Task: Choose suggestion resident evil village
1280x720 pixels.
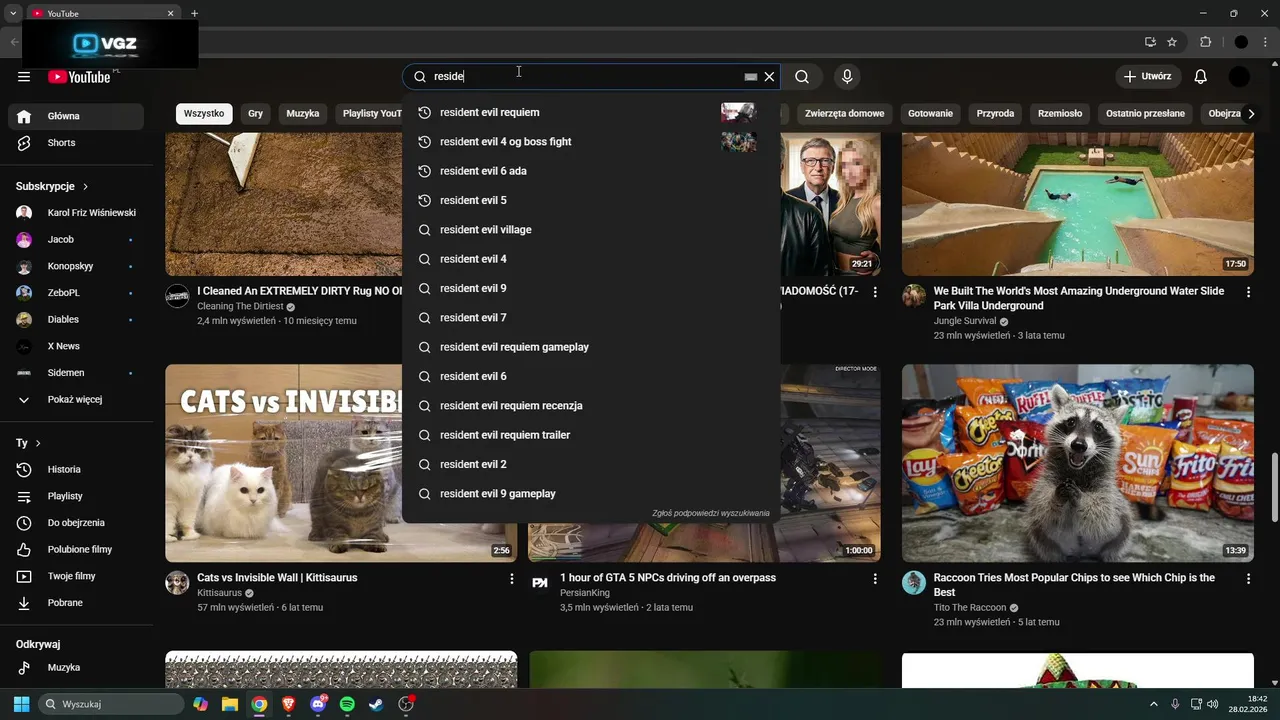Action: tap(591, 230)
